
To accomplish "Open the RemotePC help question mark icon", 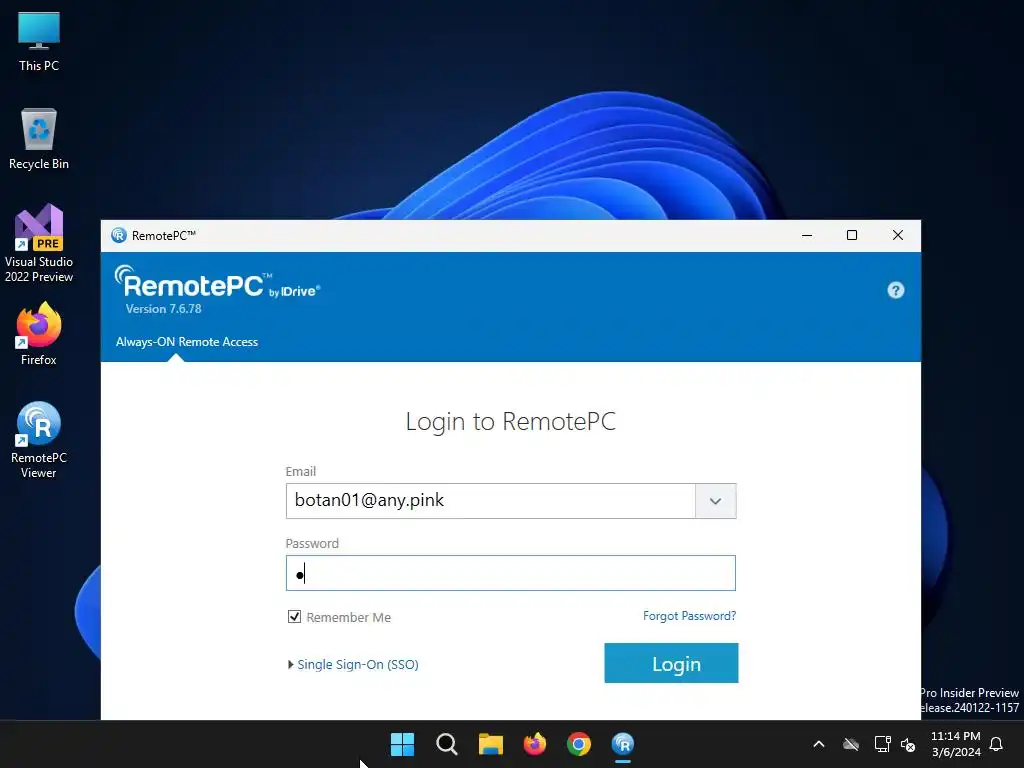I will (895, 290).
